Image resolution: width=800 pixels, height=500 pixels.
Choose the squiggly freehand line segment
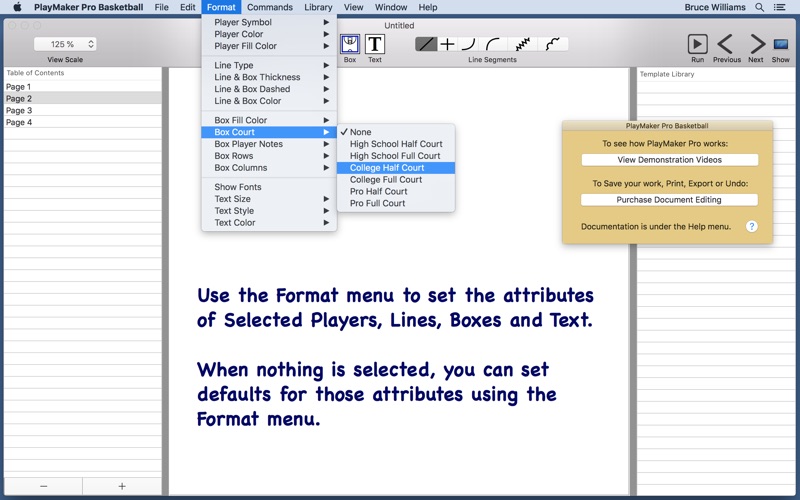[x=553, y=44]
